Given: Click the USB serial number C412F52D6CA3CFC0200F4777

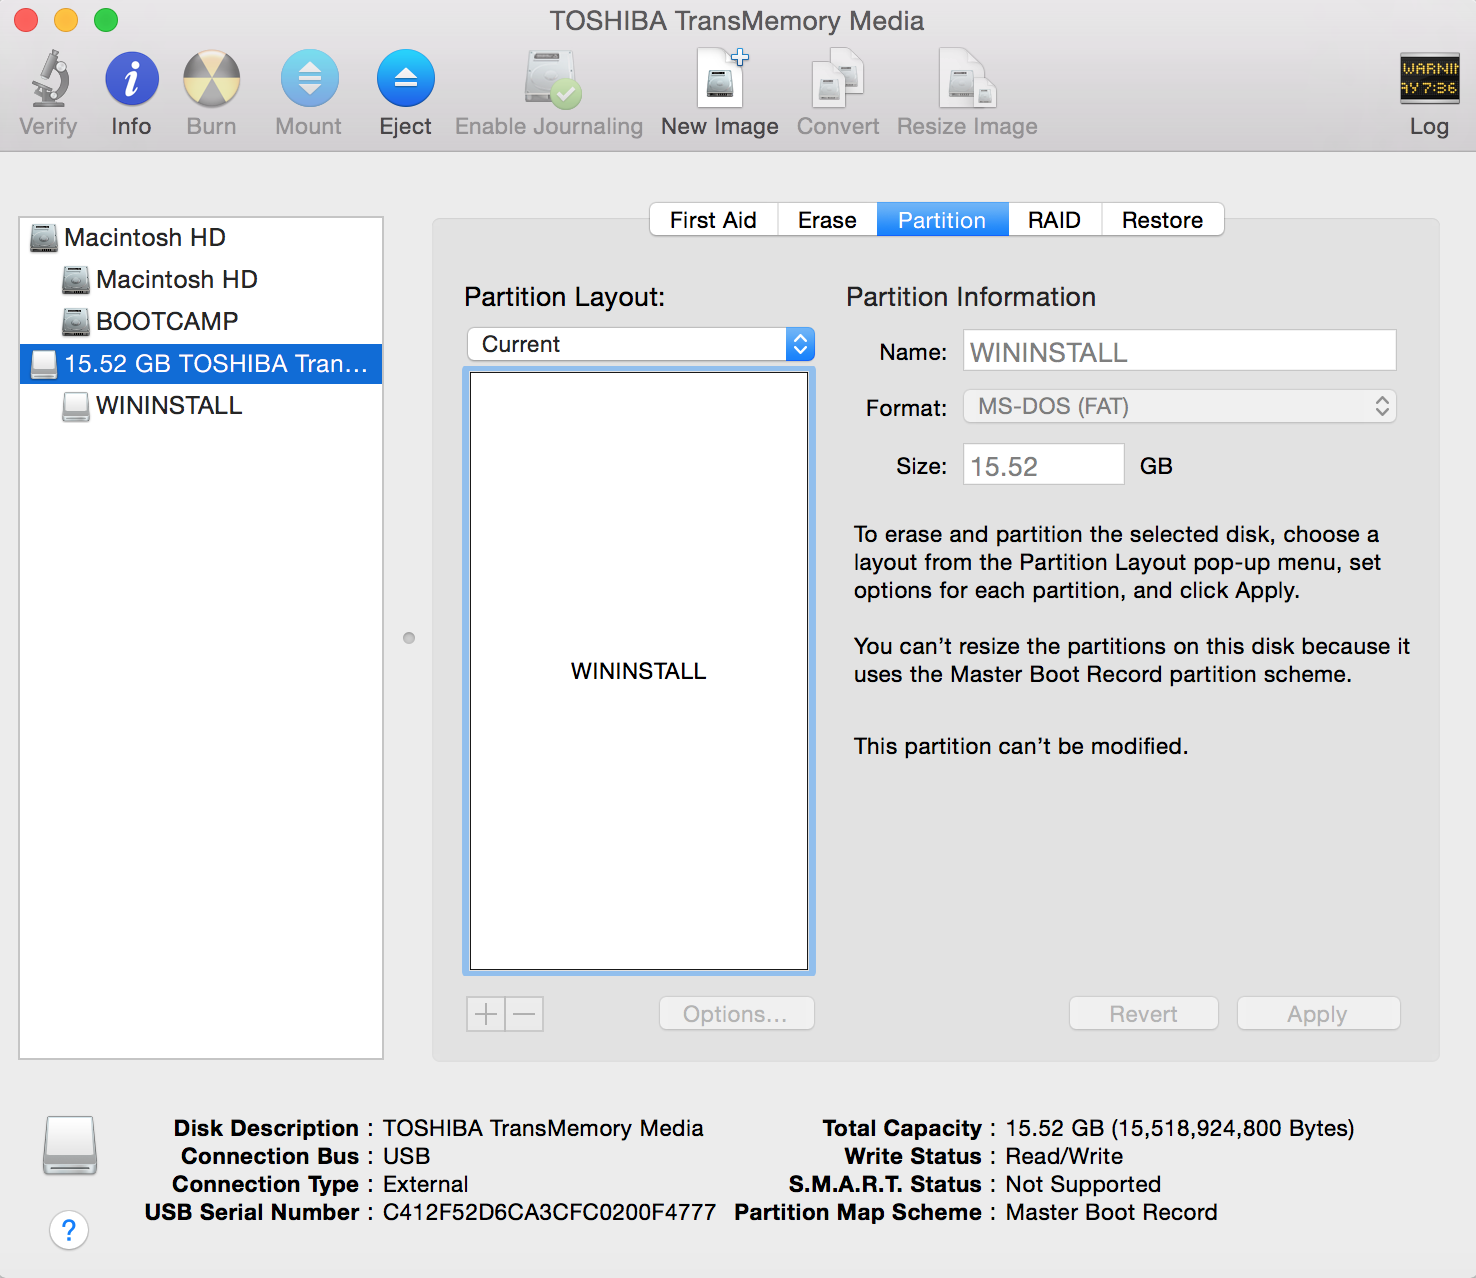Looking at the screenshot, I should click(x=549, y=1212).
